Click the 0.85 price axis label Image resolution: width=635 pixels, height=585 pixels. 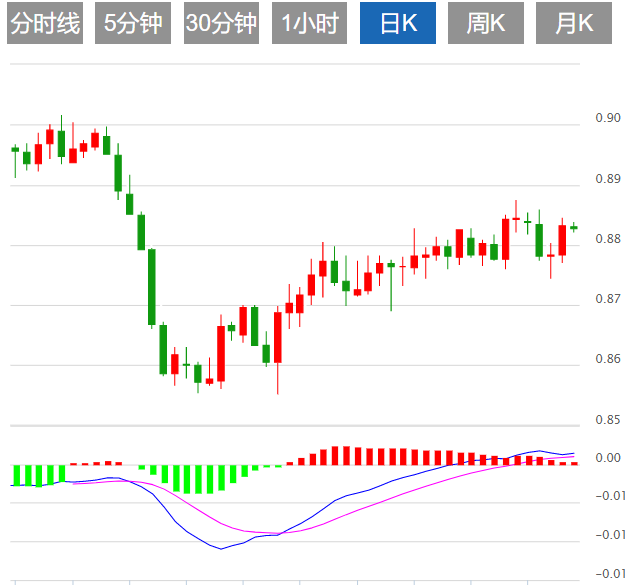click(608, 419)
